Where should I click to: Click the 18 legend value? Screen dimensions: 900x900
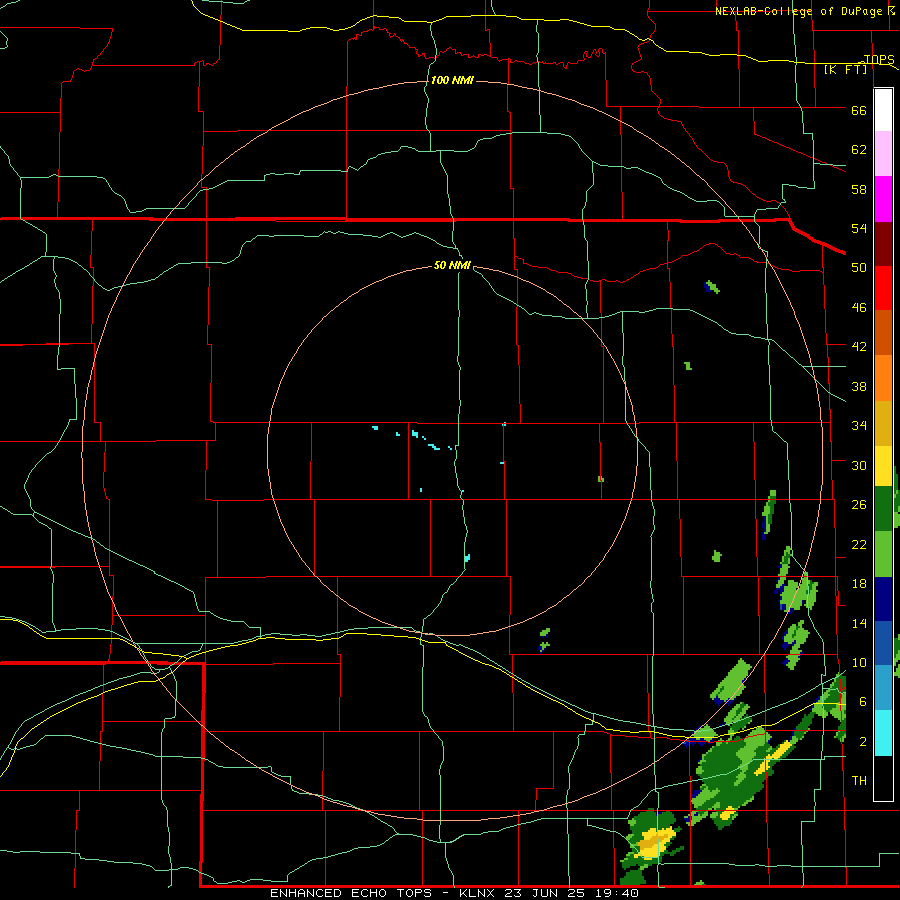tap(859, 584)
